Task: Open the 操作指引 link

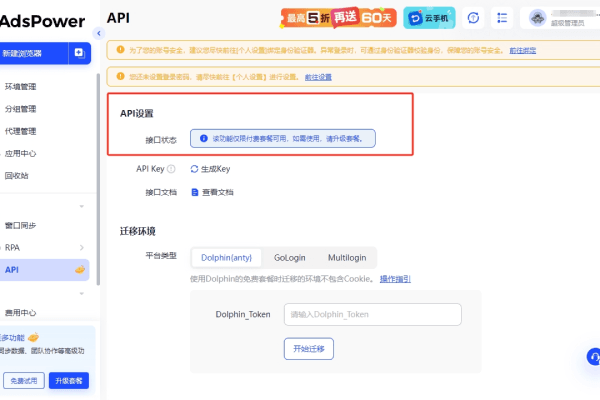Action: tap(395, 279)
